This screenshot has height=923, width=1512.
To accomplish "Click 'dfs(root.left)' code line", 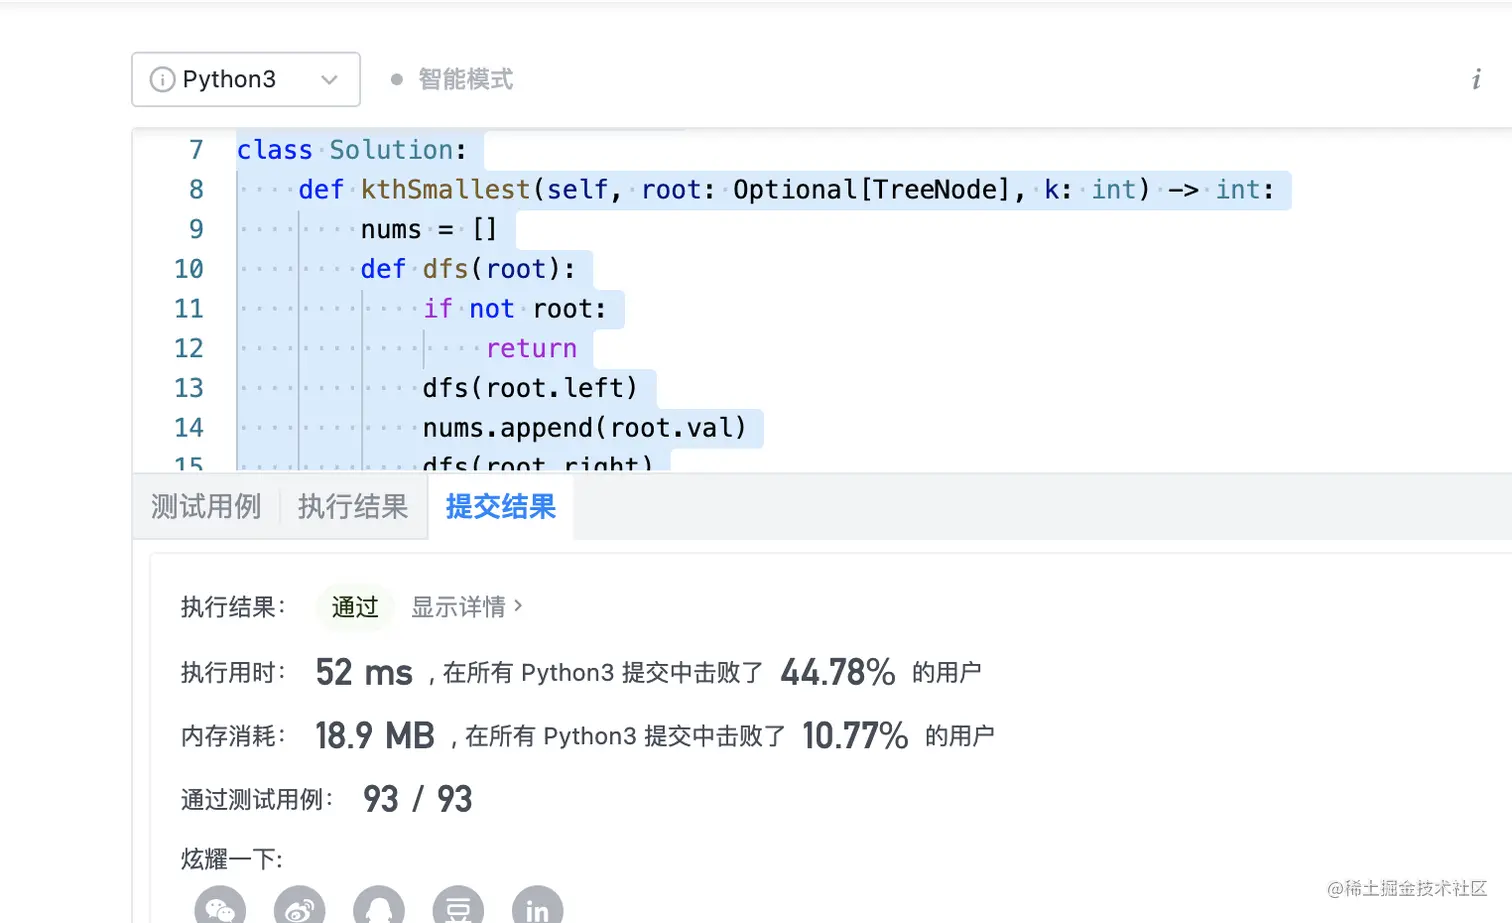I will pos(530,388).
